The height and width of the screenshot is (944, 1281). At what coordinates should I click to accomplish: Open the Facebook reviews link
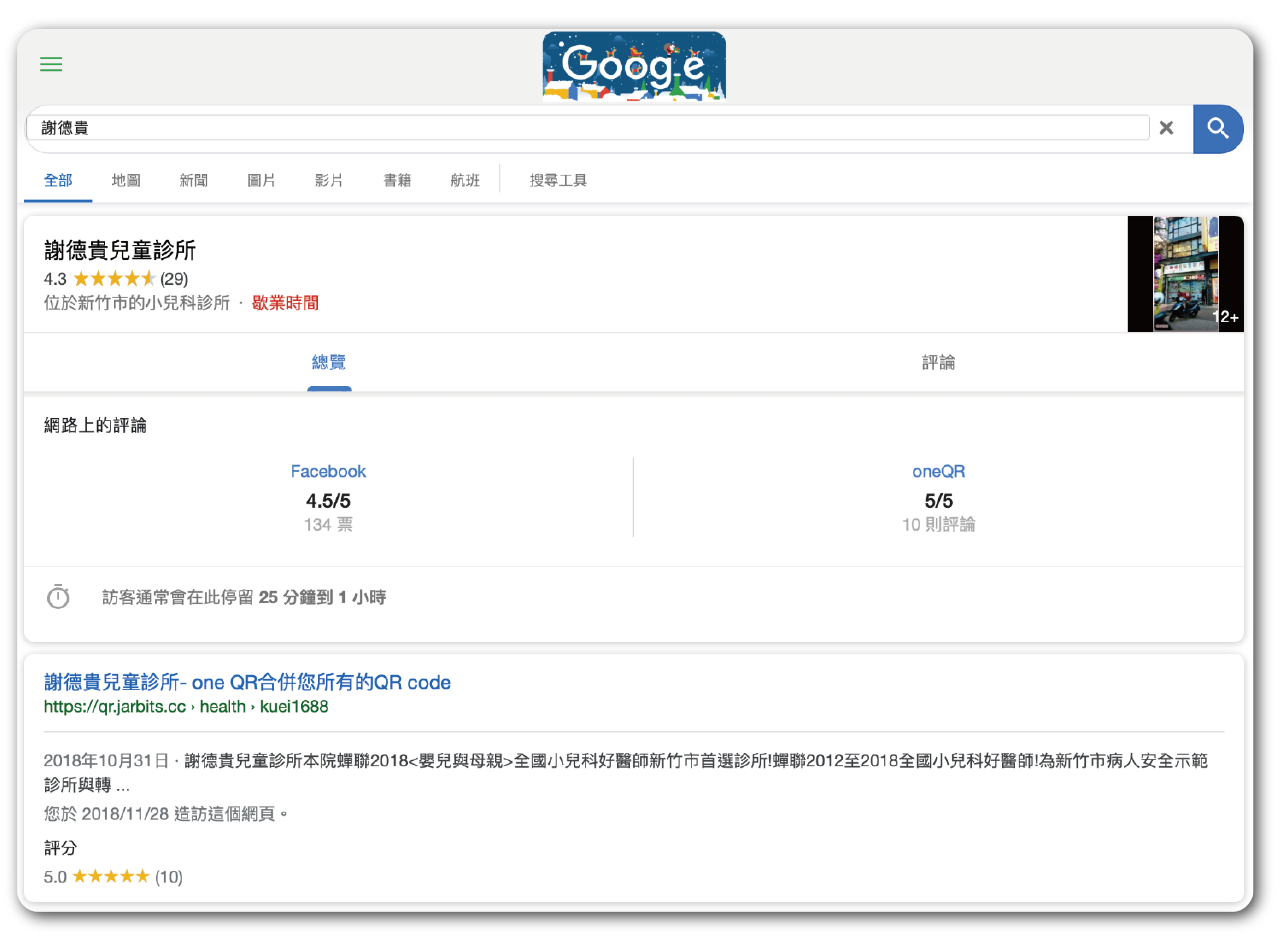(329, 471)
